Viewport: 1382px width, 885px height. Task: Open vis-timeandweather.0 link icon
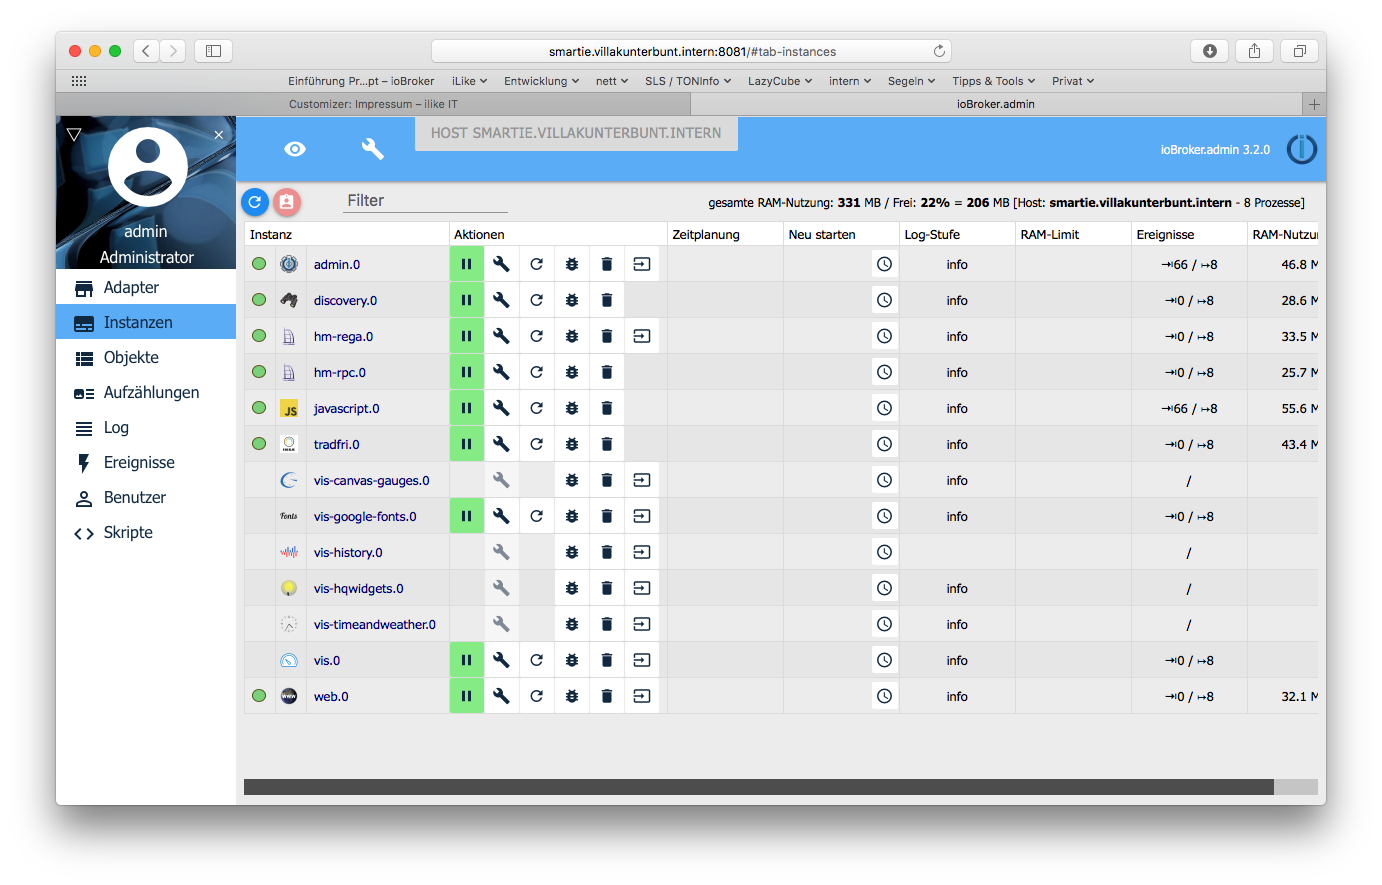[642, 624]
